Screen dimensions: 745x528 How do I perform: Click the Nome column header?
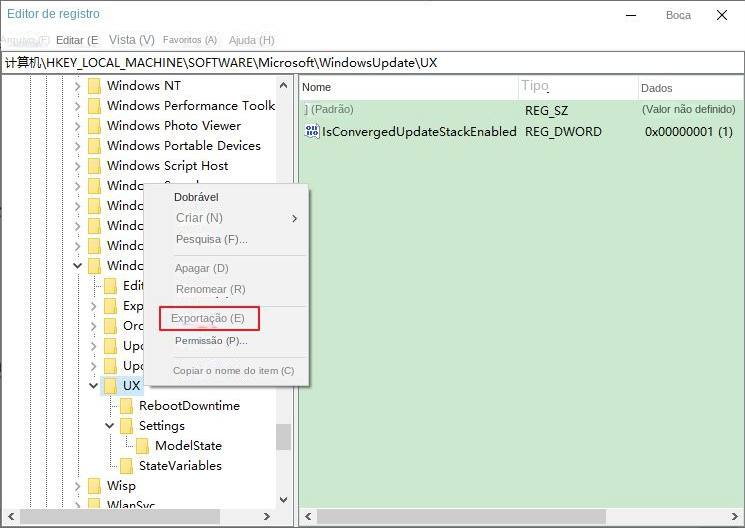pyautogui.click(x=317, y=88)
